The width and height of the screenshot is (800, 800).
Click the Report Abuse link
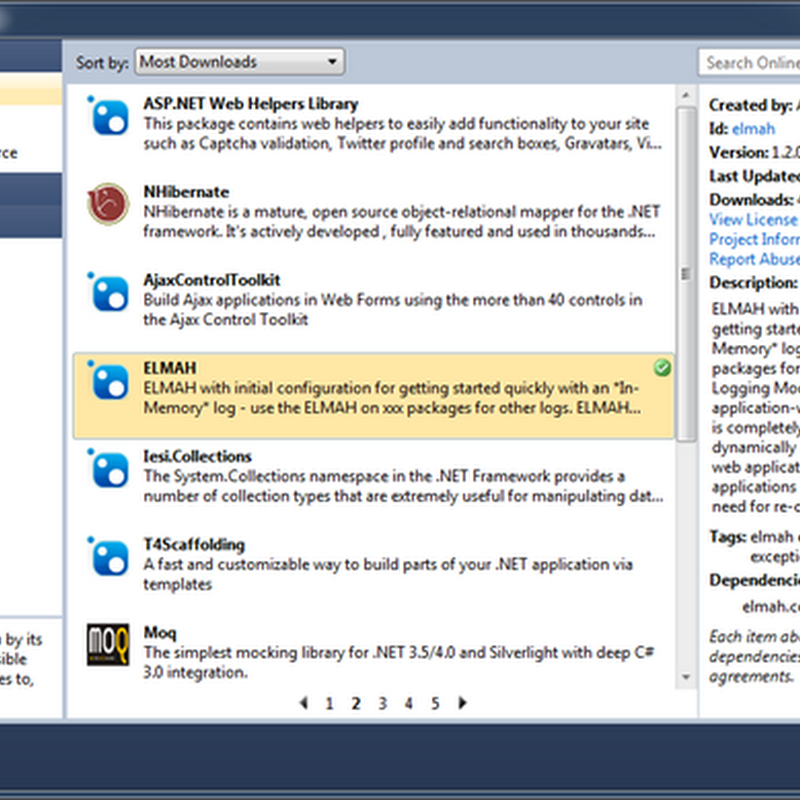(754, 259)
